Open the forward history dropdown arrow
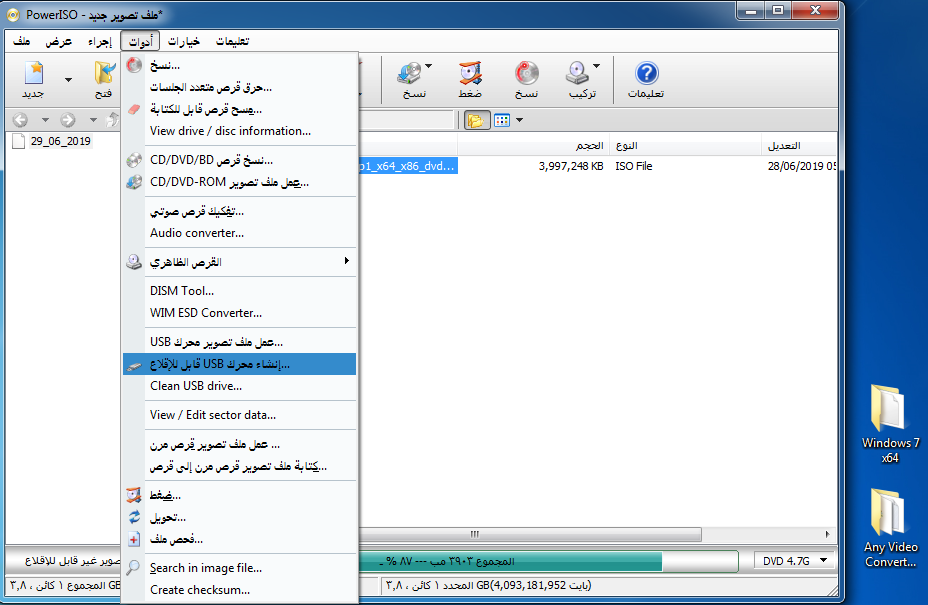The height and width of the screenshot is (605, 928). pos(93,120)
